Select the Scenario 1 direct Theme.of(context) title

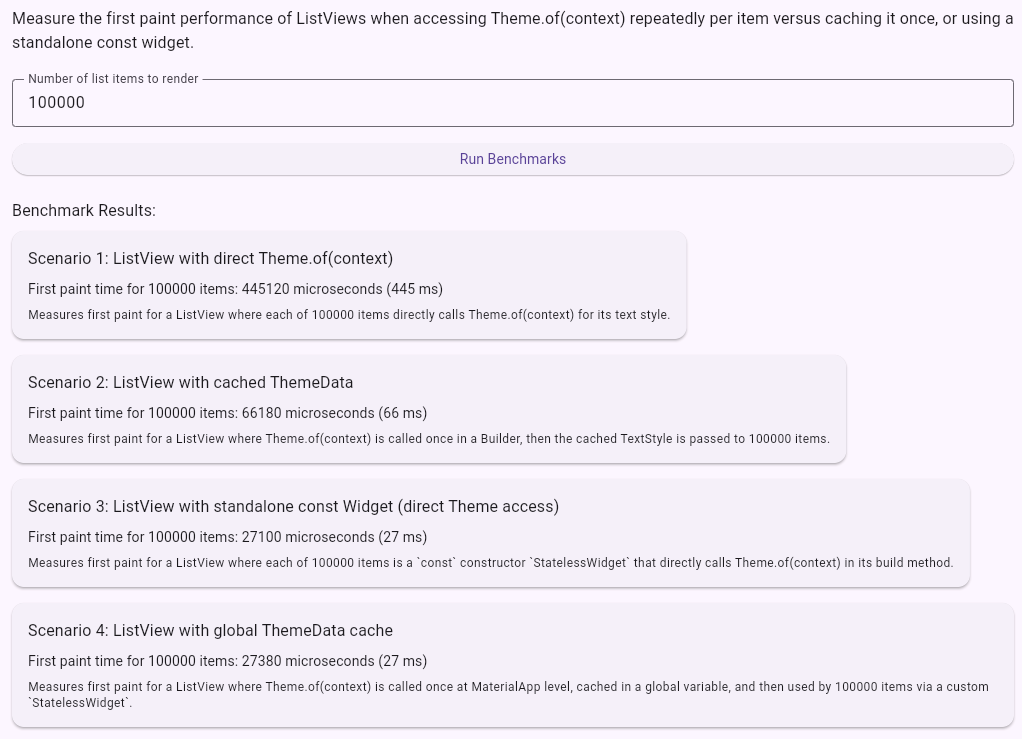click(210, 259)
